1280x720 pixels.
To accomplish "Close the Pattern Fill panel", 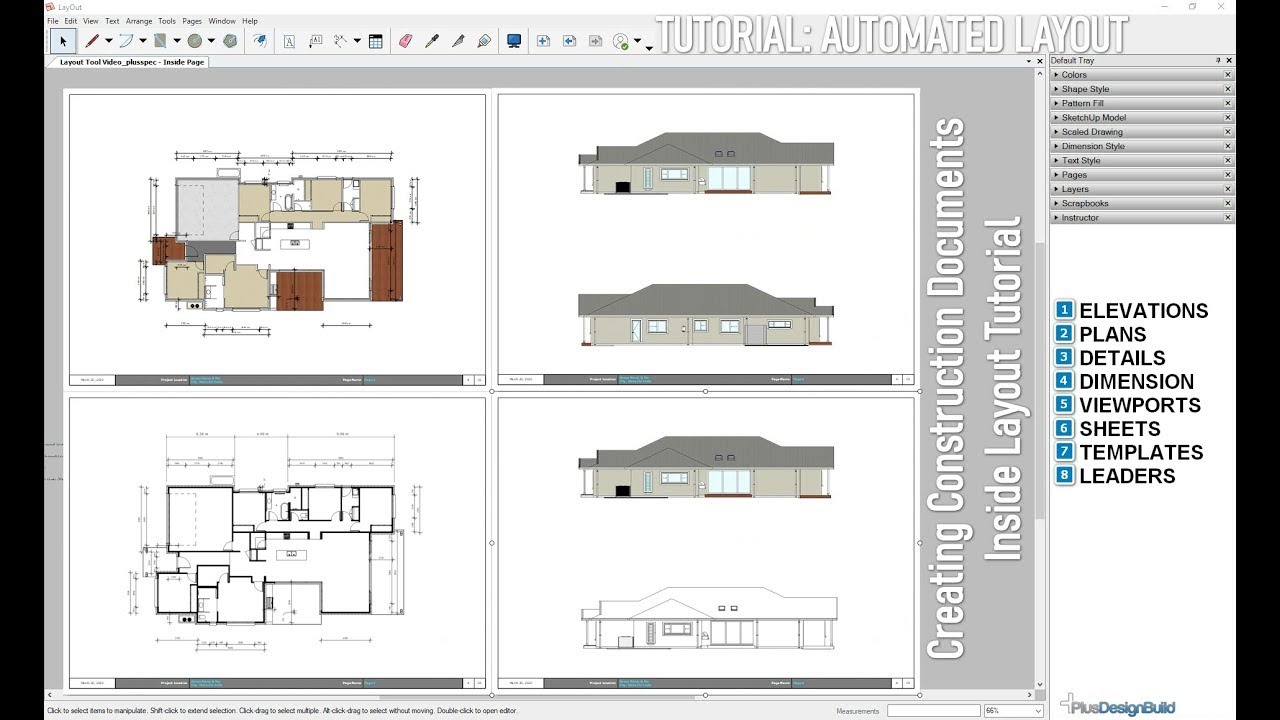I will [1228, 103].
